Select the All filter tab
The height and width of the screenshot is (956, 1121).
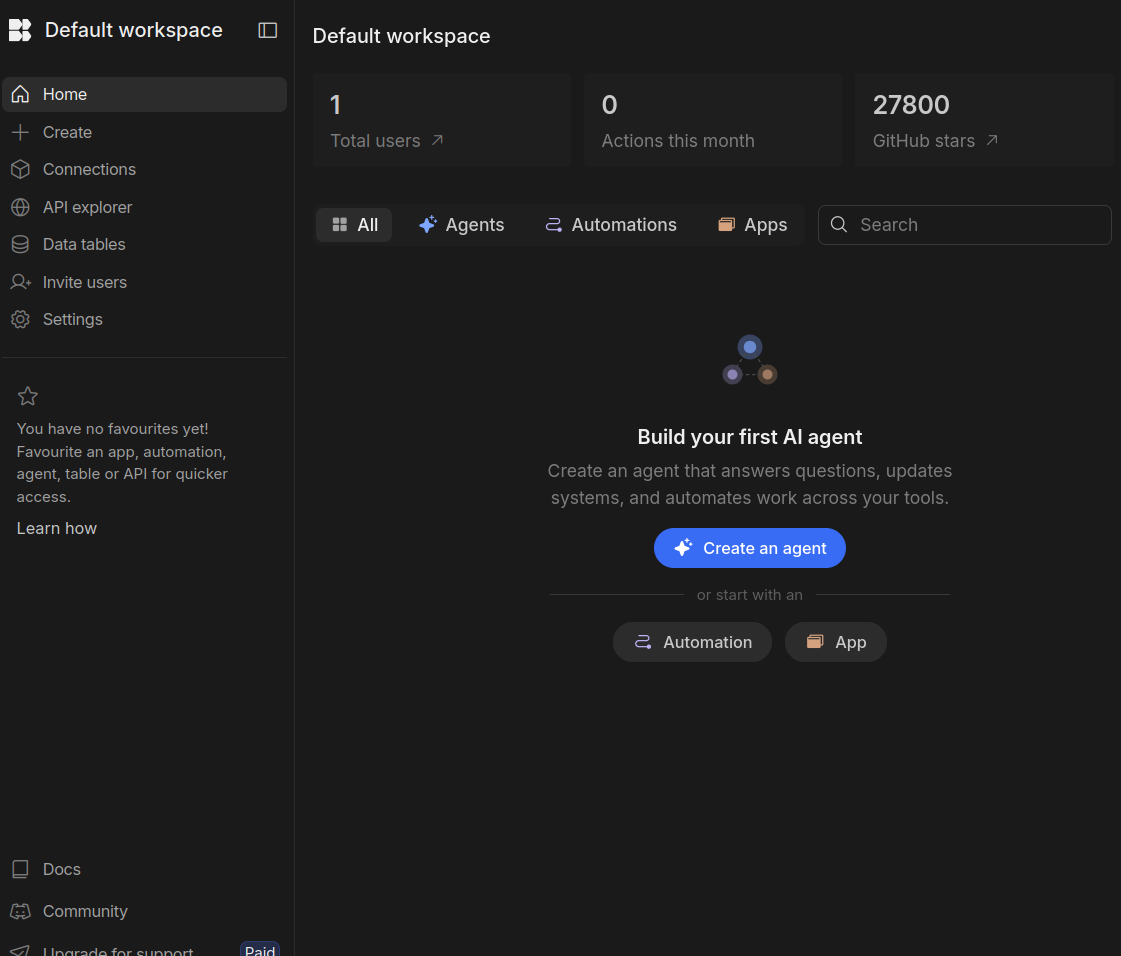(x=354, y=225)
